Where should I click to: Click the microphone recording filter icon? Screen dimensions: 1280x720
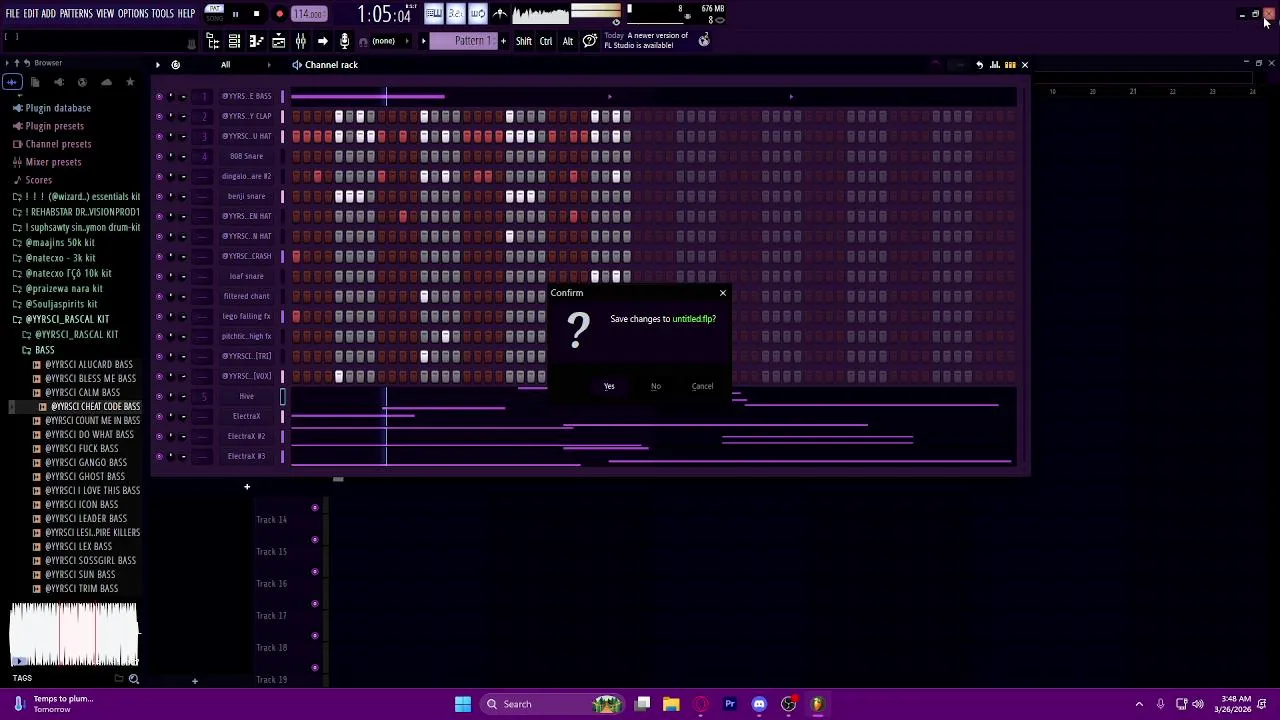coord(344,41)
